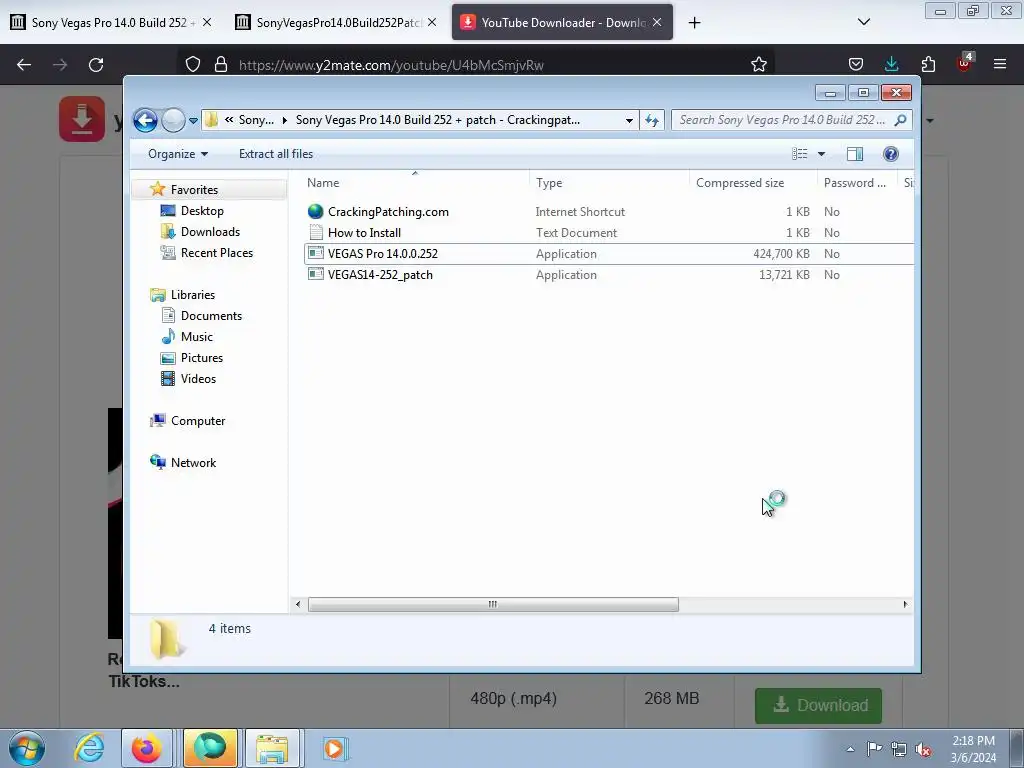Screen dimensions: 1024x768
Task: Click the CrackingPatching.com globe icon
Action: click(x=315, y=212)
